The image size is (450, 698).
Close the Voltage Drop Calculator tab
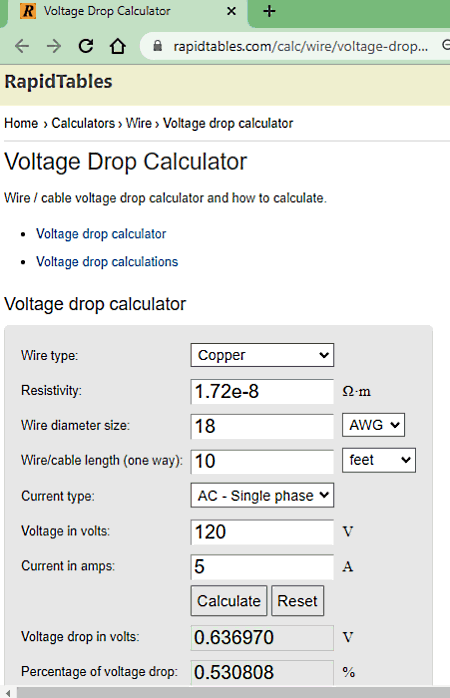tap(231, 11)
